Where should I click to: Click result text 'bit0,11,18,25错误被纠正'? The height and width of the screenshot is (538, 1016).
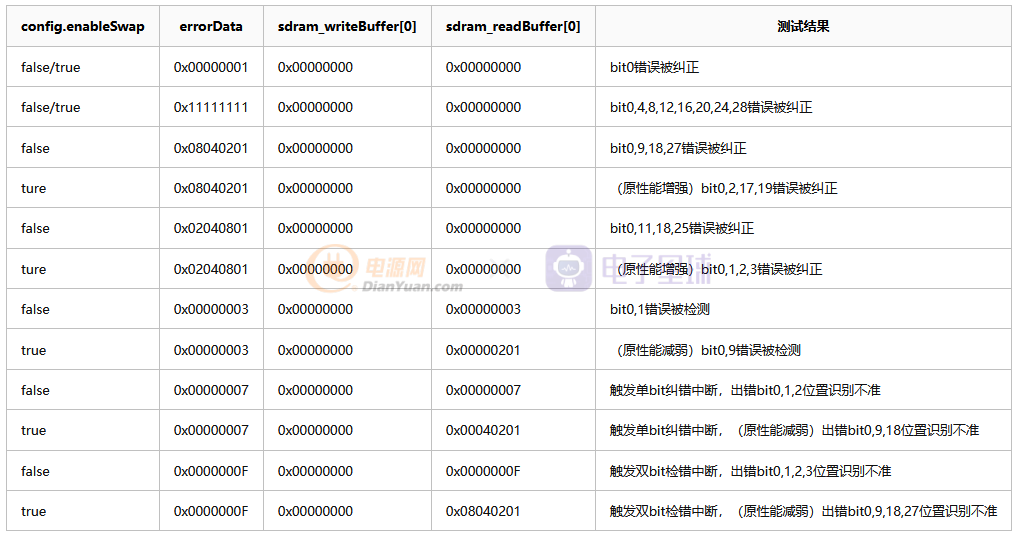(682, 228)
